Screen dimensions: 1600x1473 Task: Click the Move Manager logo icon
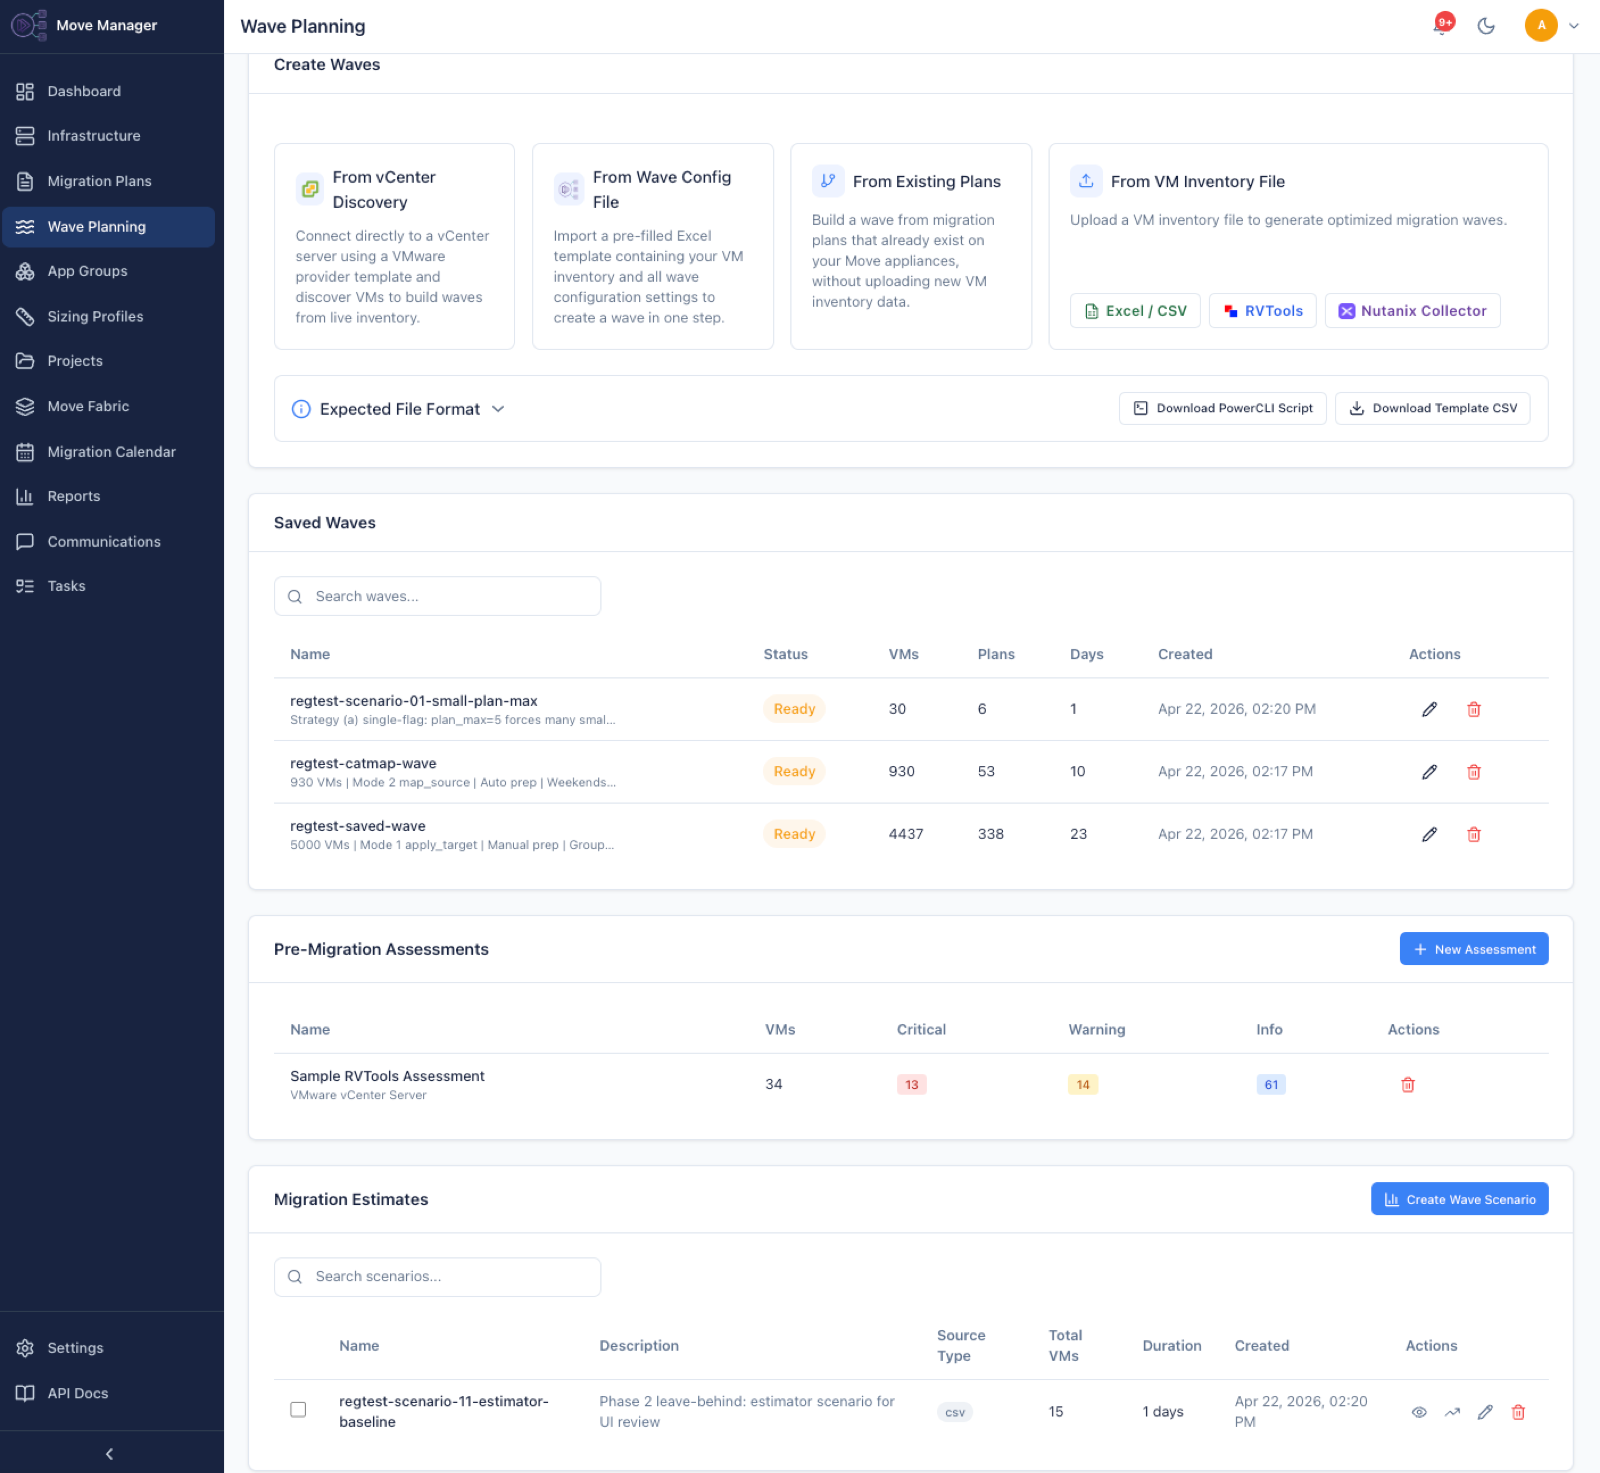coord(28,25)
